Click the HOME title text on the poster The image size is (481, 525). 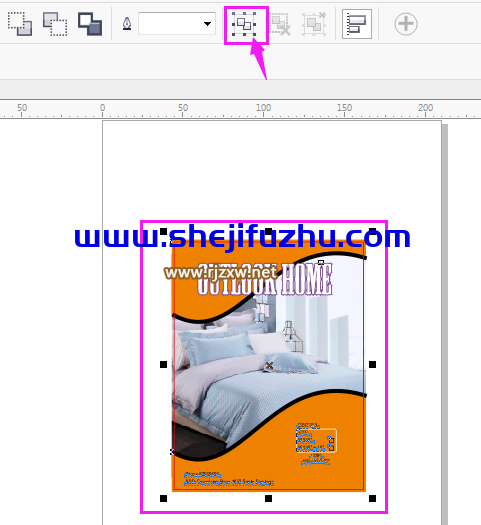[306, 280]
